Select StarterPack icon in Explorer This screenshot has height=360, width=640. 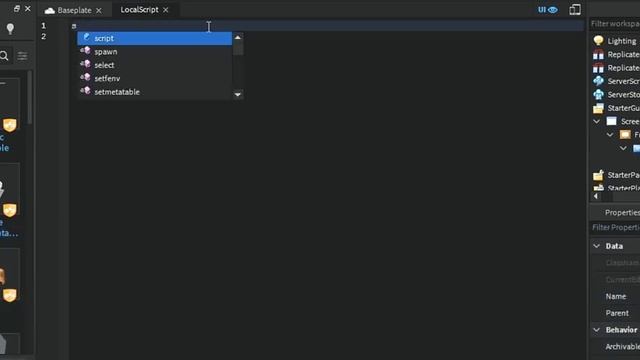coord(598,175)
